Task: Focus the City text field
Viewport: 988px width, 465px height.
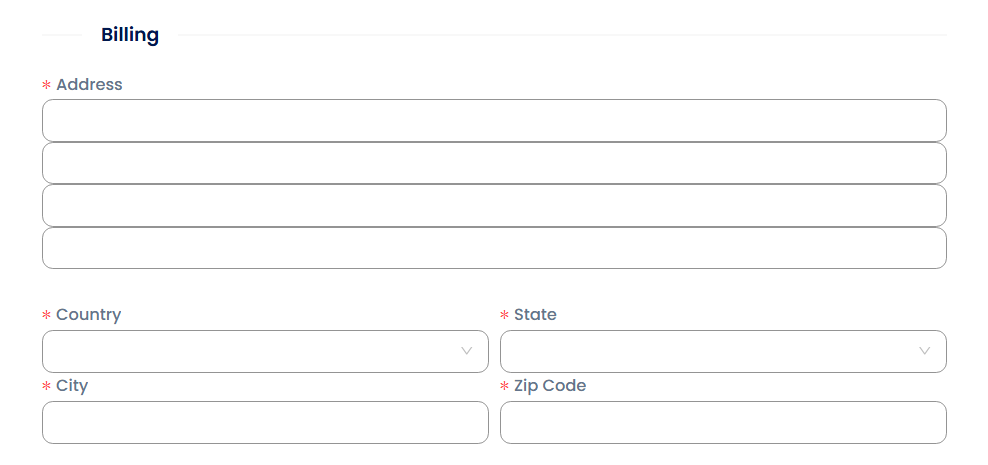Action: click(x=265, y=422)
